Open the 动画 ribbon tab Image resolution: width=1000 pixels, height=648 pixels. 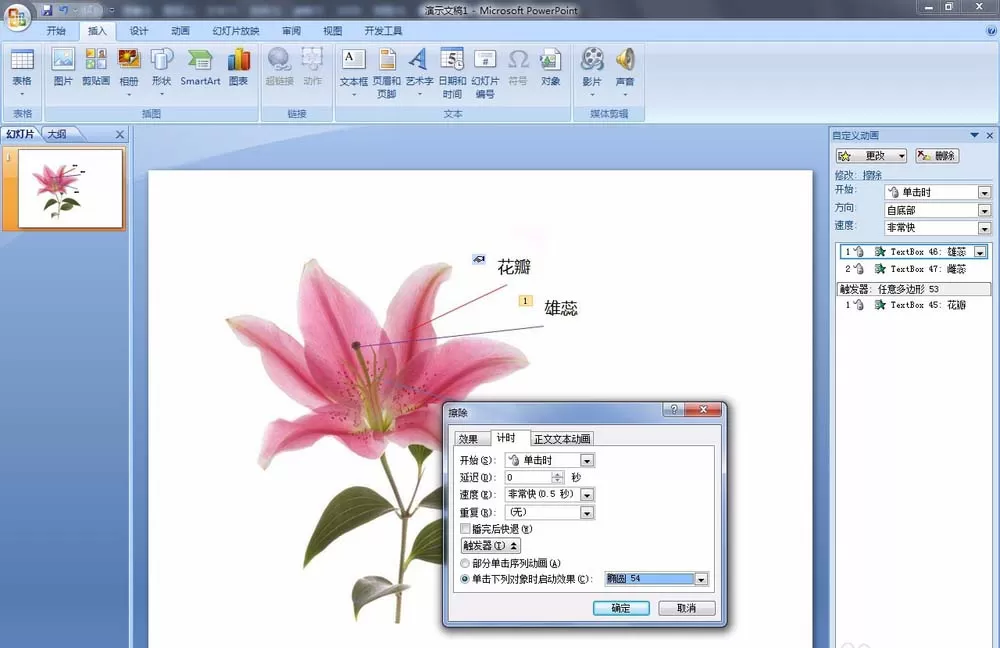180,31
